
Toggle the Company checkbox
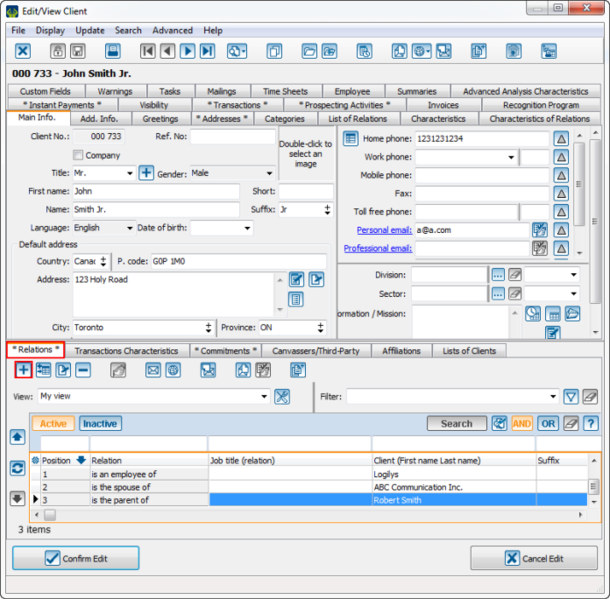[78, 155]
